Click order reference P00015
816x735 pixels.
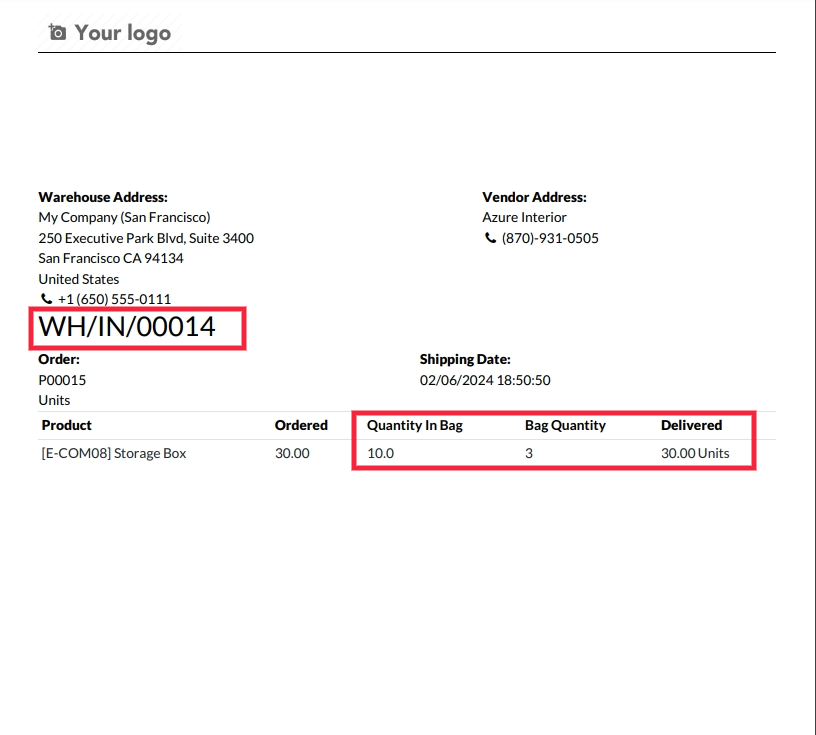[x=62, y=380]
